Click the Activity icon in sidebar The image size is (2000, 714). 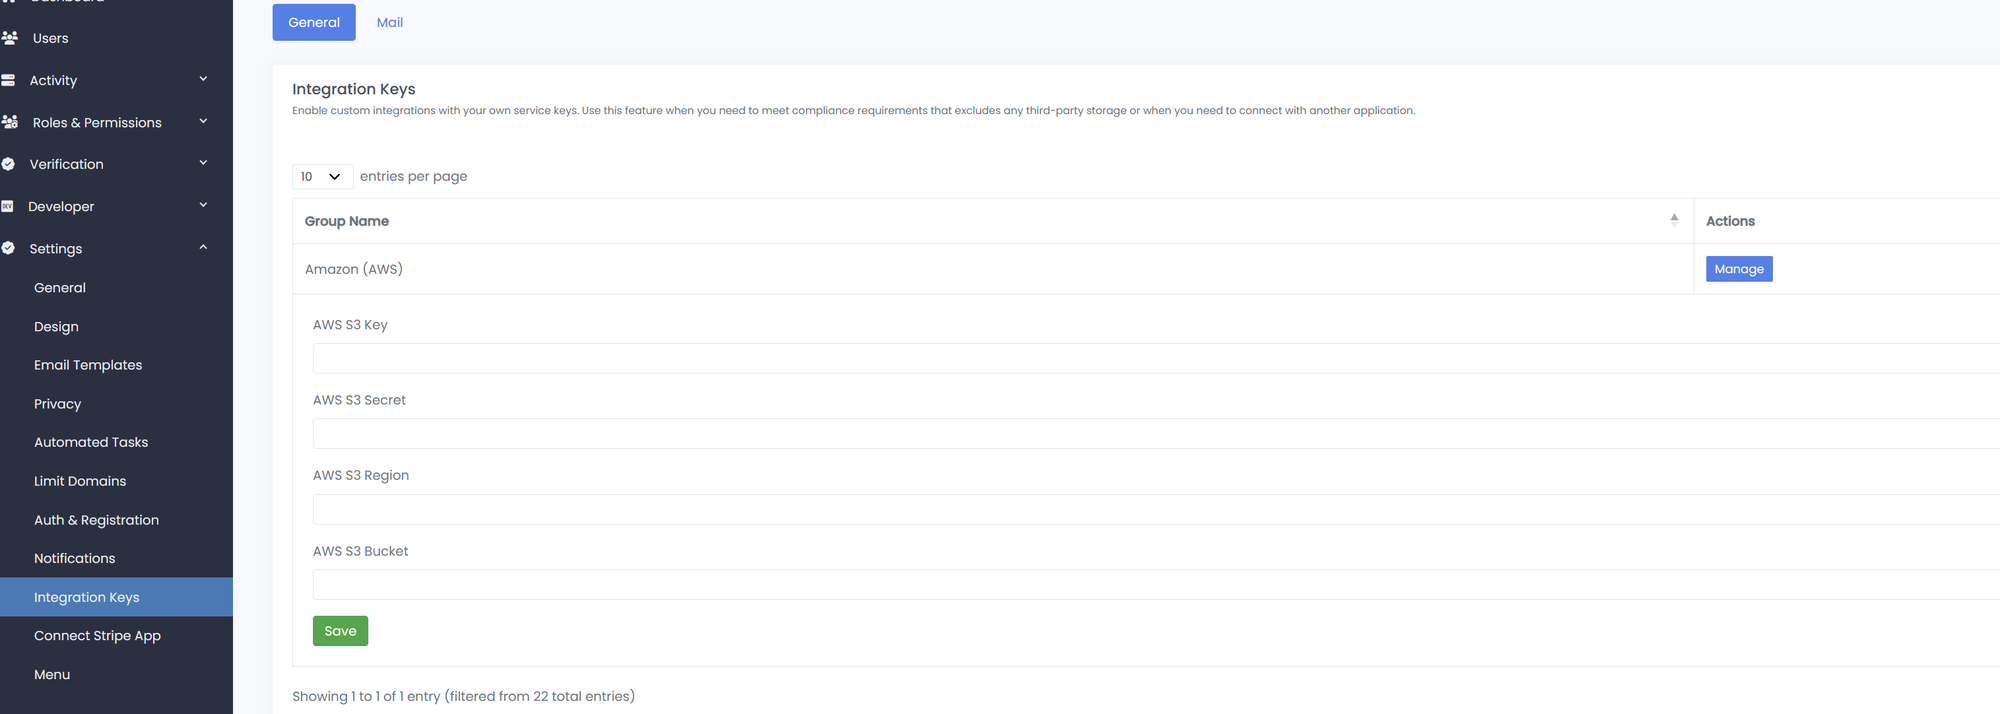click(x=8, y=80)
